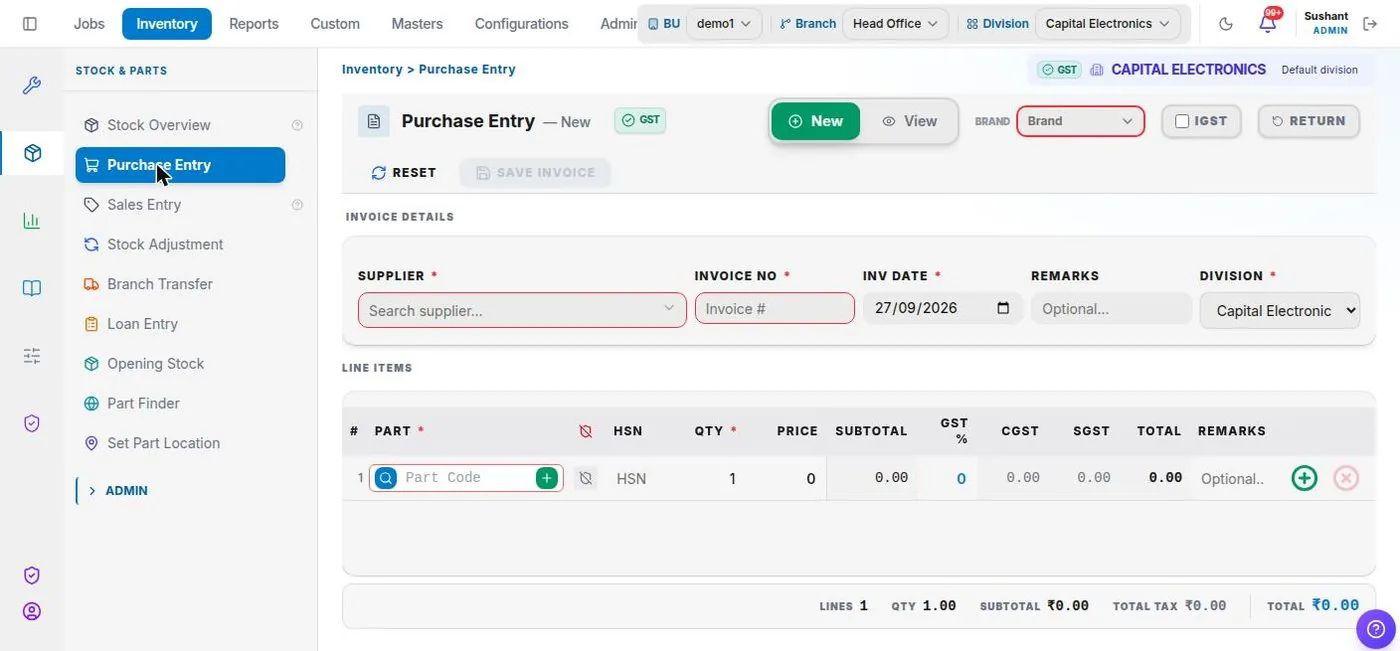
Task: Open the wrench service rail icon
Action: click(x=32, y=86)
